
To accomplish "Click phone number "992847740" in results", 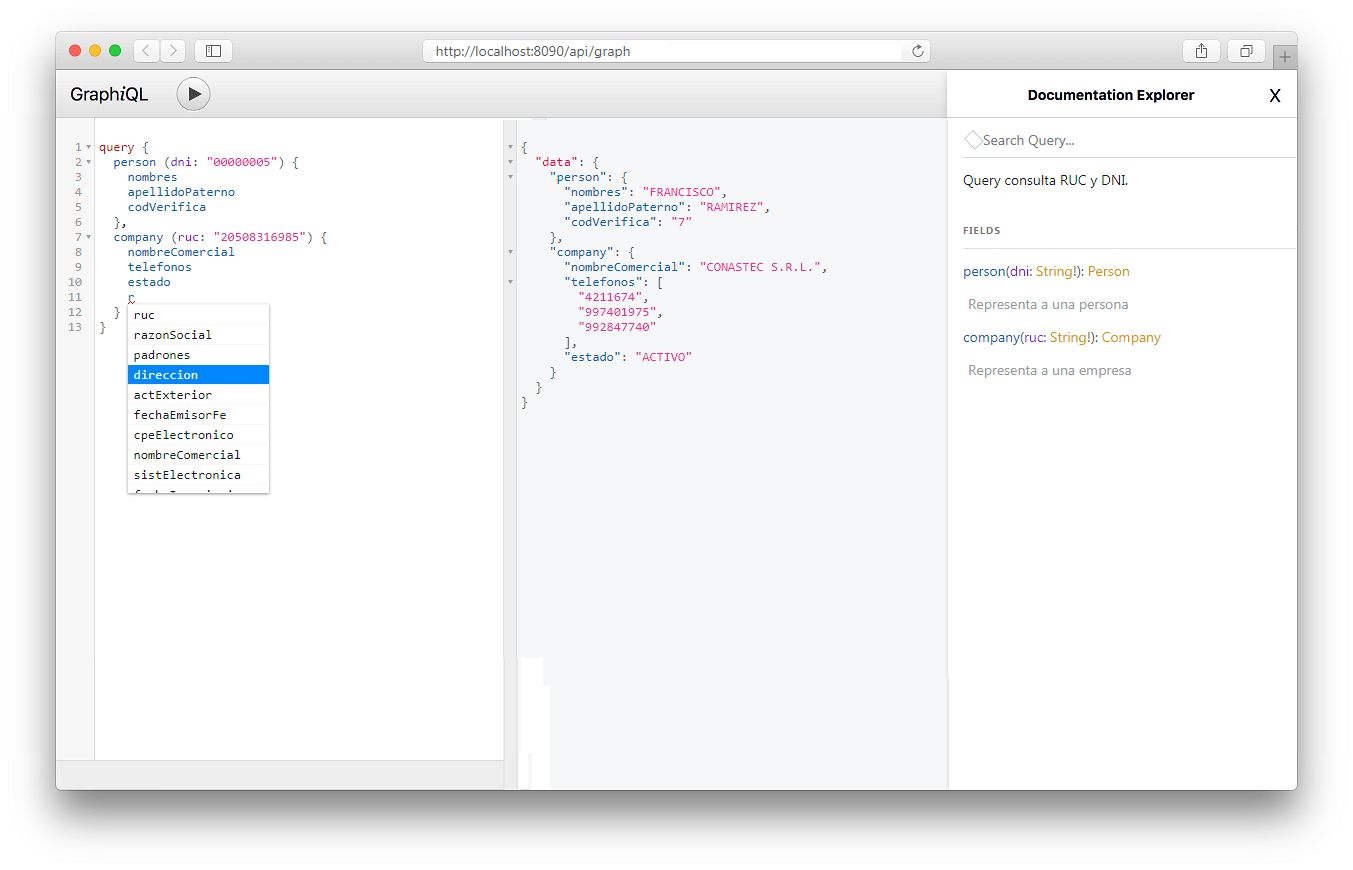I will pos(617,327).
